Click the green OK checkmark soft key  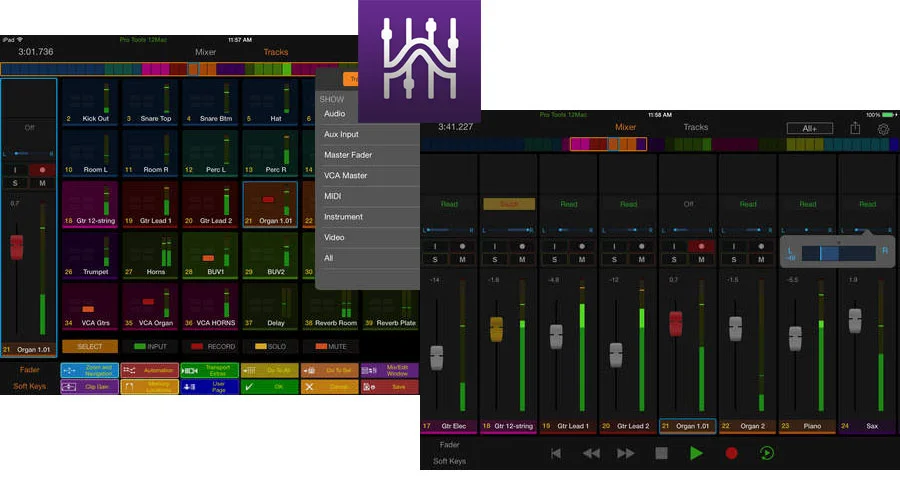coord(270,386)
